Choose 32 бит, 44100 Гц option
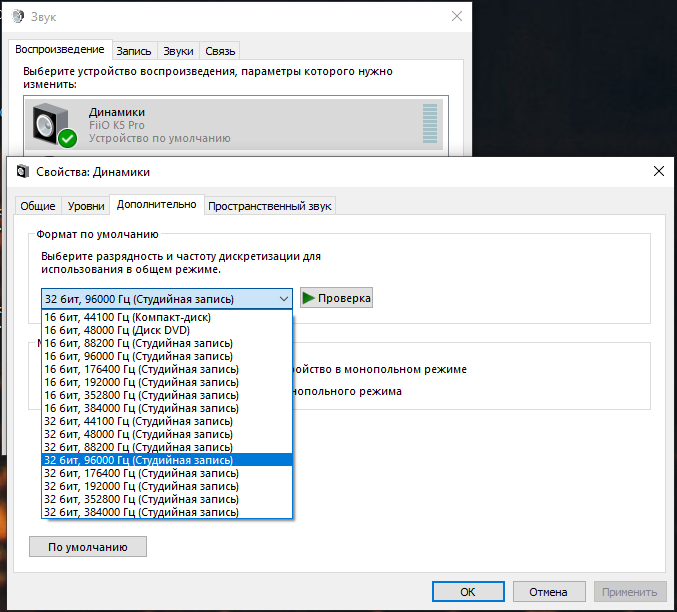Image resolution: width=677 pixels, height=612 pixels. click(x=167, y=421)
